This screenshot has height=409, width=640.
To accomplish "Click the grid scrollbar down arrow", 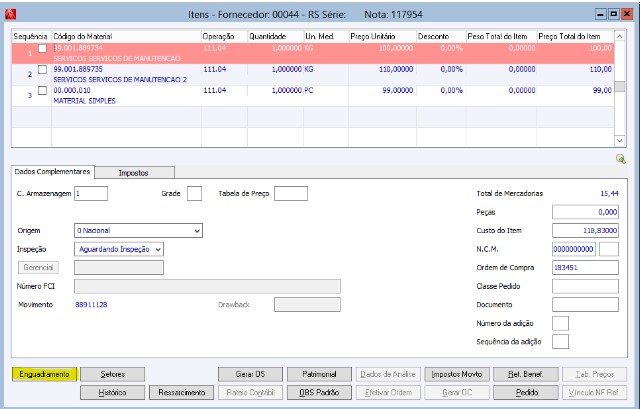I will (x=620, y=140).
